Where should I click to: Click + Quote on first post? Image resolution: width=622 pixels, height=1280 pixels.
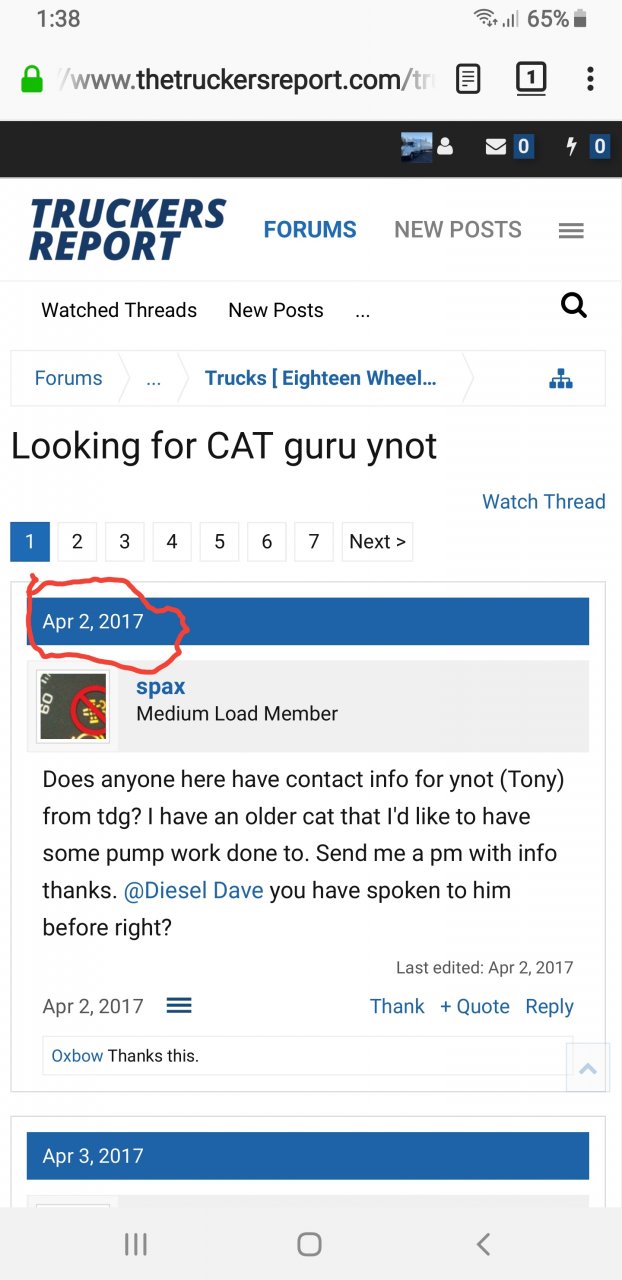coord(475,1006)
